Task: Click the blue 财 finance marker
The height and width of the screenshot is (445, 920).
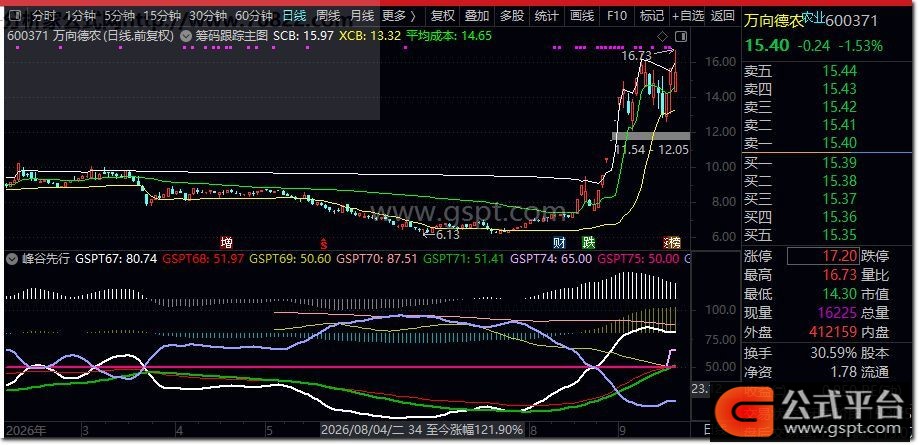Action: tap(560, 242)
